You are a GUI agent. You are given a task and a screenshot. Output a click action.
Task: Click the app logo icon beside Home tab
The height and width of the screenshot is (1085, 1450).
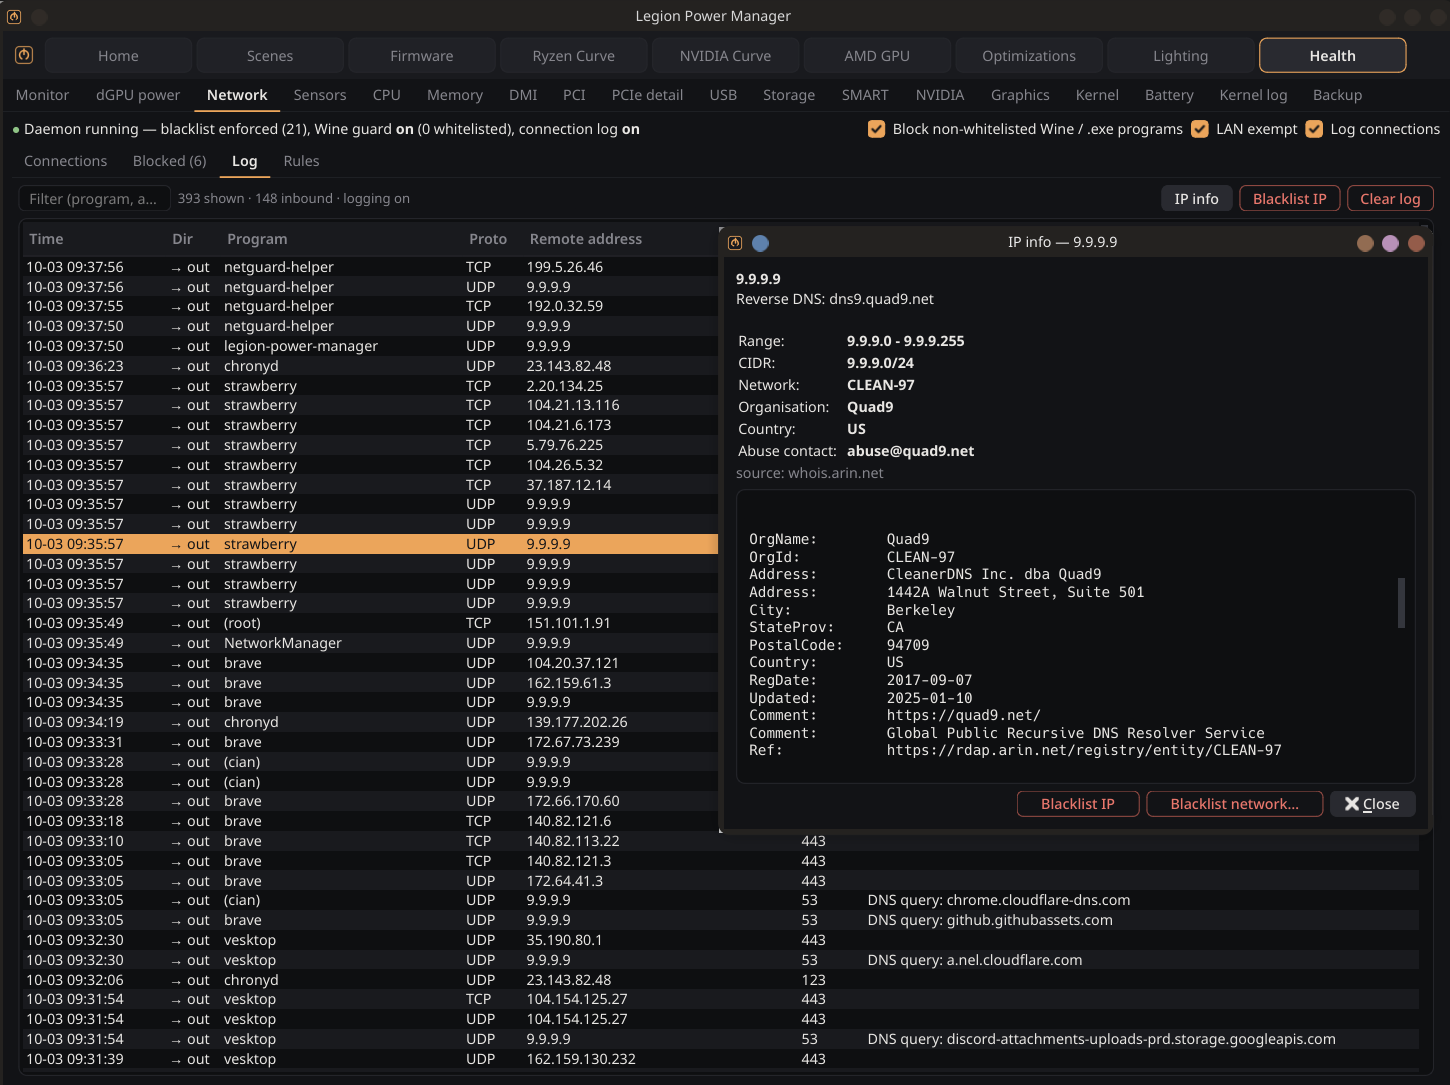click(x=24, y=55)
